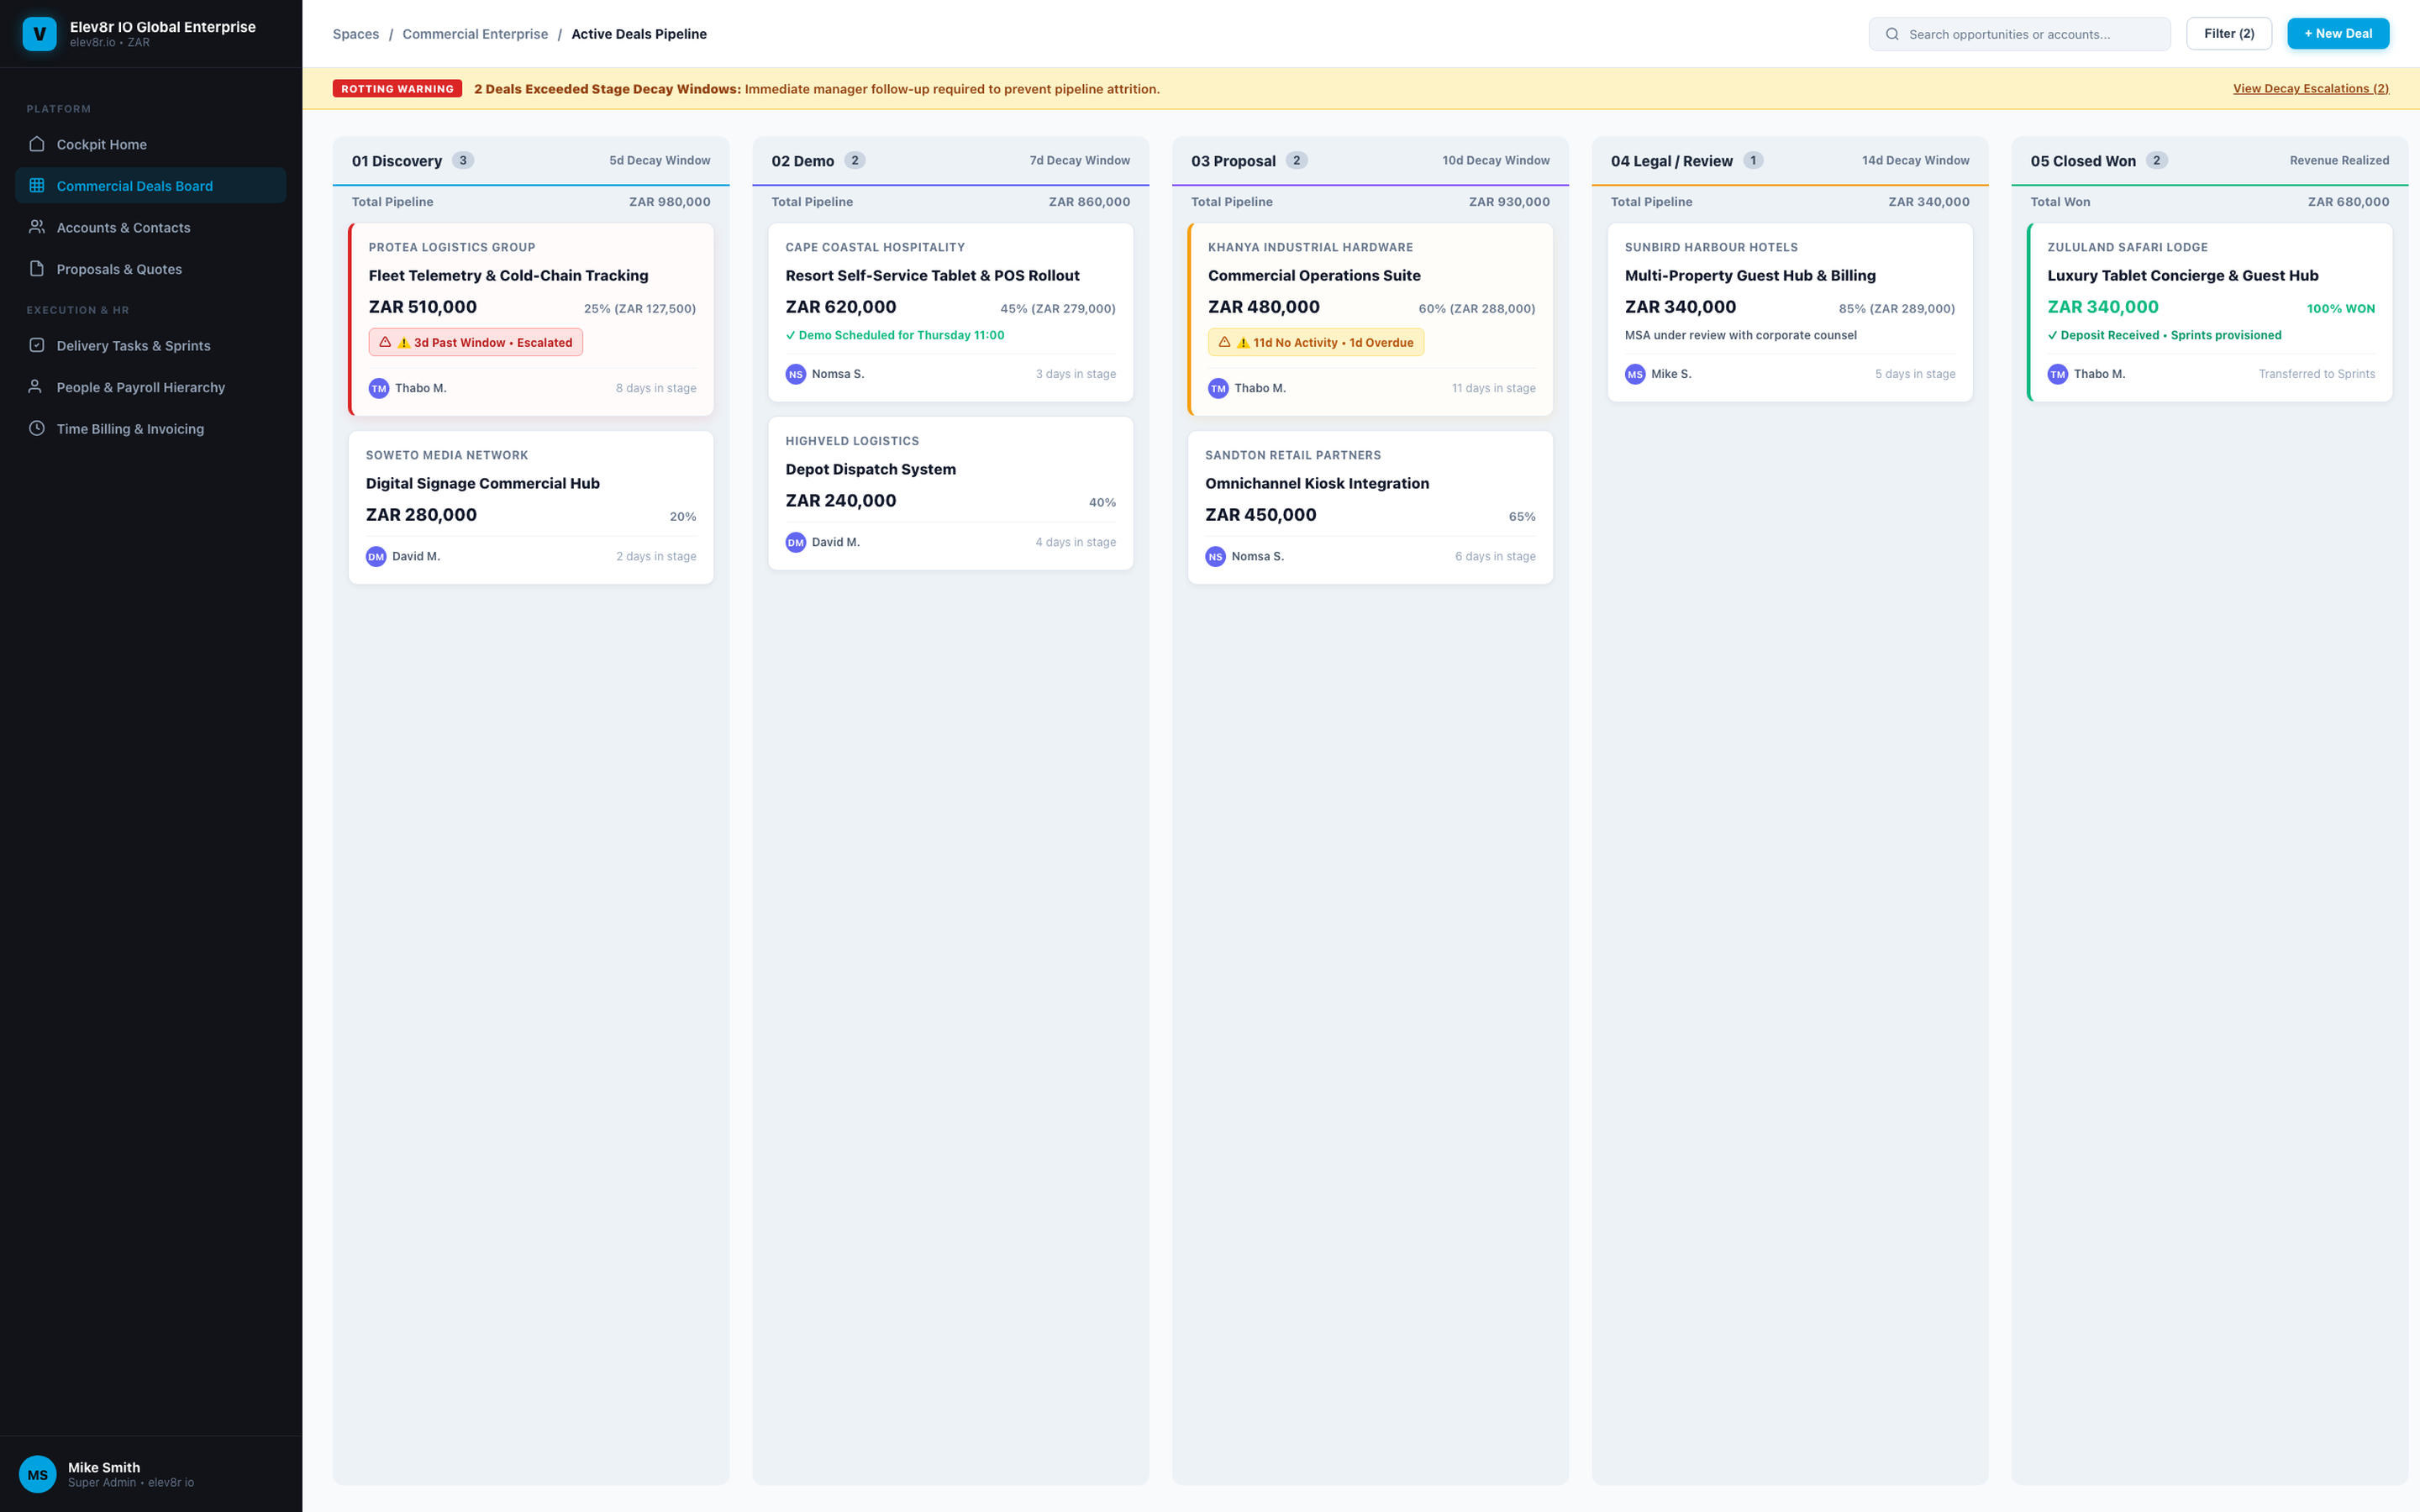This screenshot has width=2420, height=1512.
Task: Click the search magnifier icon
Action: [x=1892, y=34]
